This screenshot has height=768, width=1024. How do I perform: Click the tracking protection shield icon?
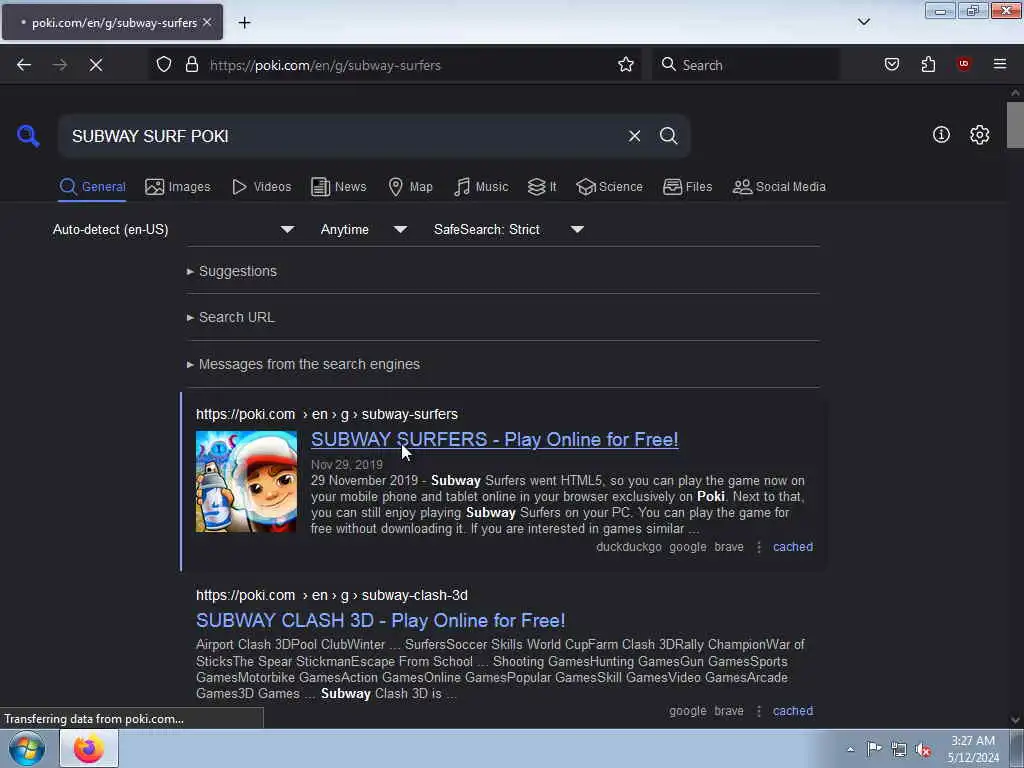tap(164, 64)
